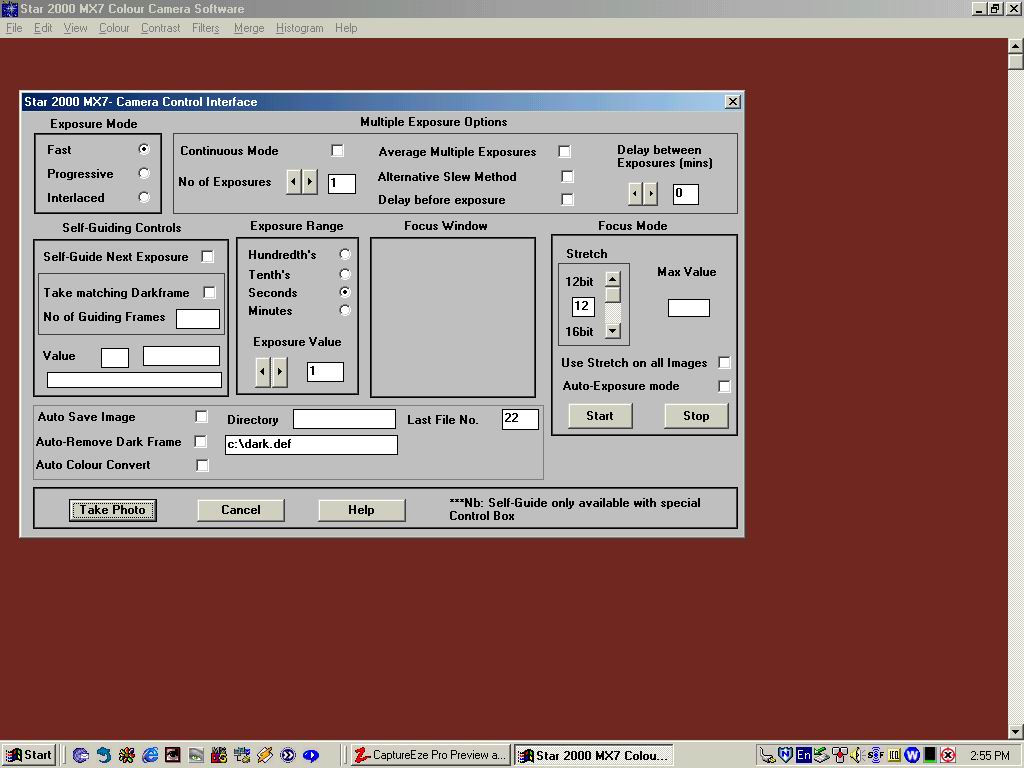Switch to CaptureEze Pro Preview taskbar button
The height and width of the screenshot is (768, 1024).
[x=431, y=755]
